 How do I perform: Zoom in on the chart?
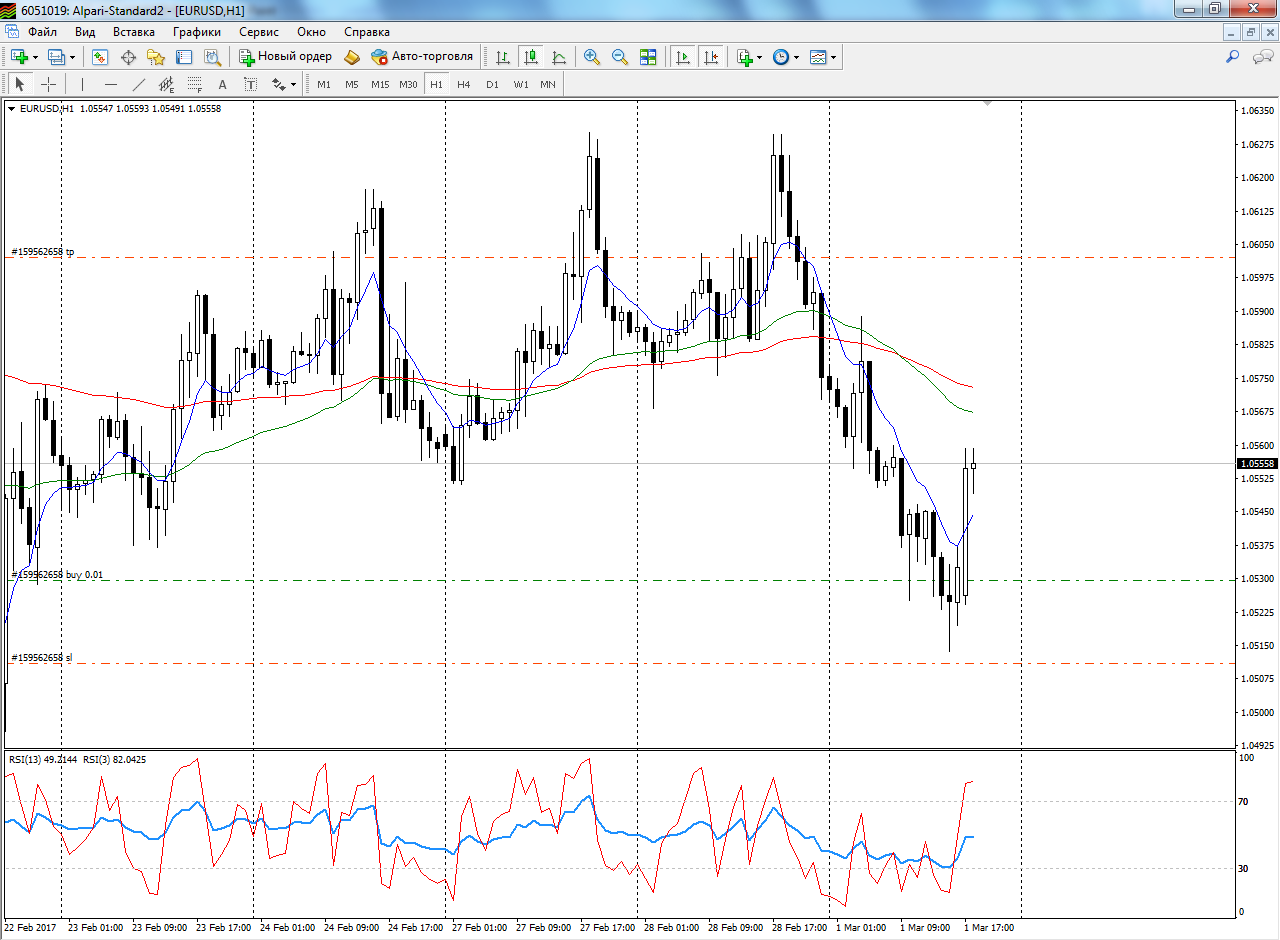[592, 57]
